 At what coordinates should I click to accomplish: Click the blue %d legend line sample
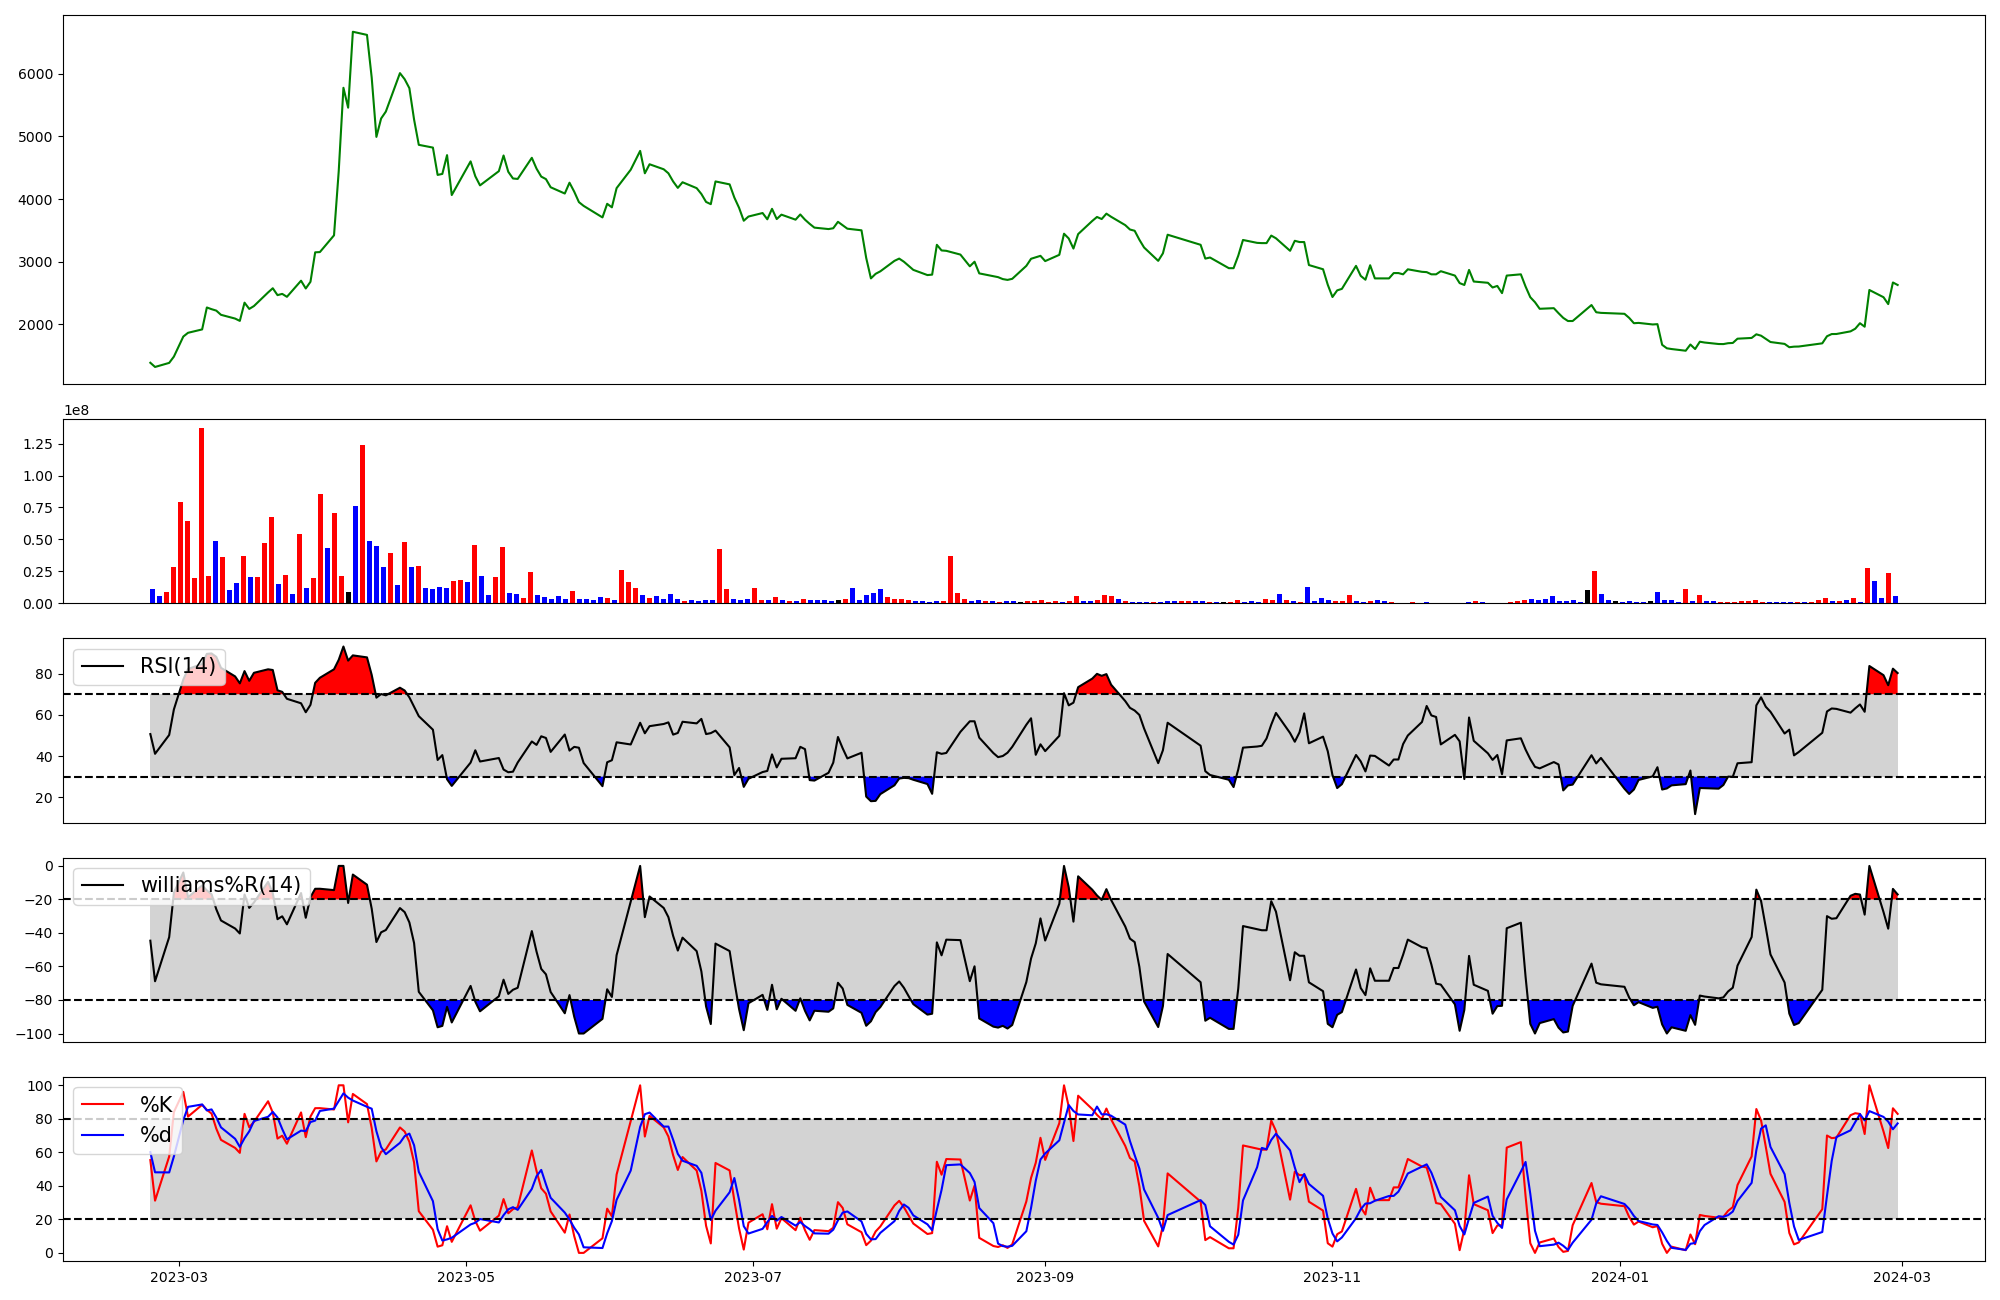(x=103, y=1135)
